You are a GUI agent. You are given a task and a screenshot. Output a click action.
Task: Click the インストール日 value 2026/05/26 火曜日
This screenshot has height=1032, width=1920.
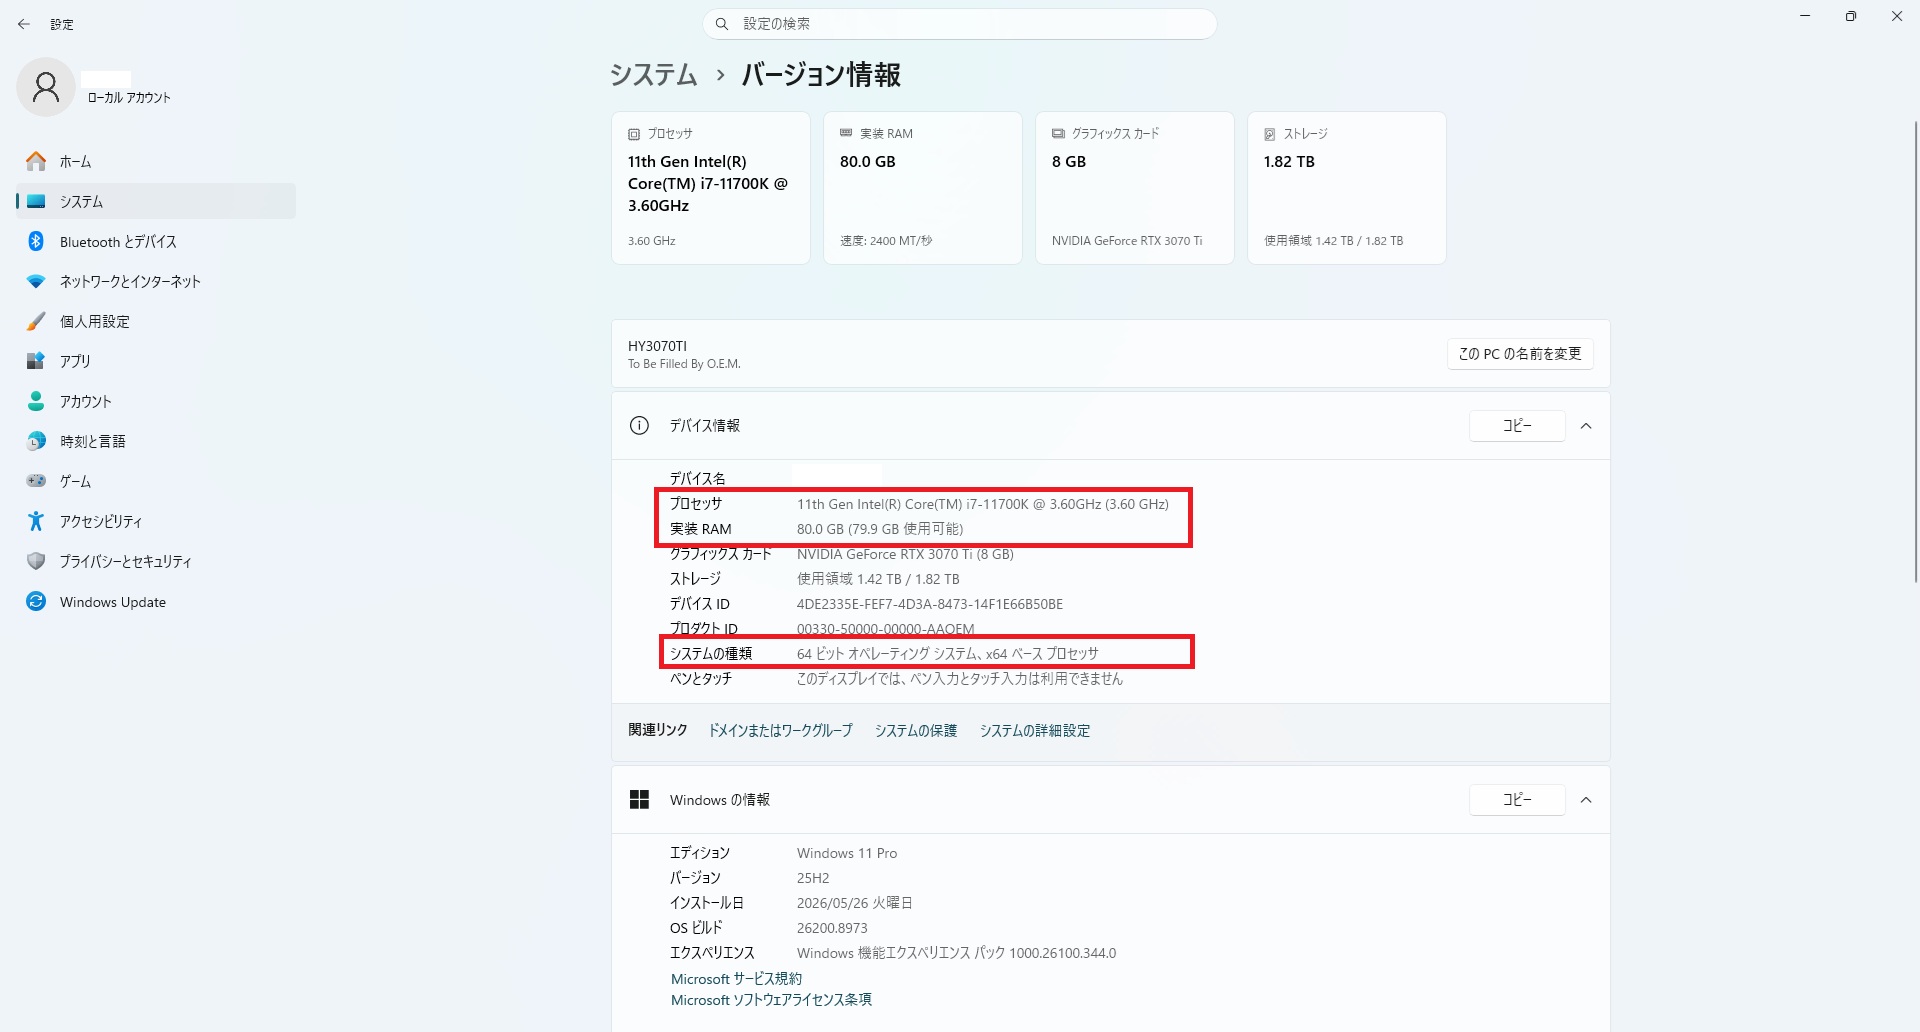pos(855,903)
